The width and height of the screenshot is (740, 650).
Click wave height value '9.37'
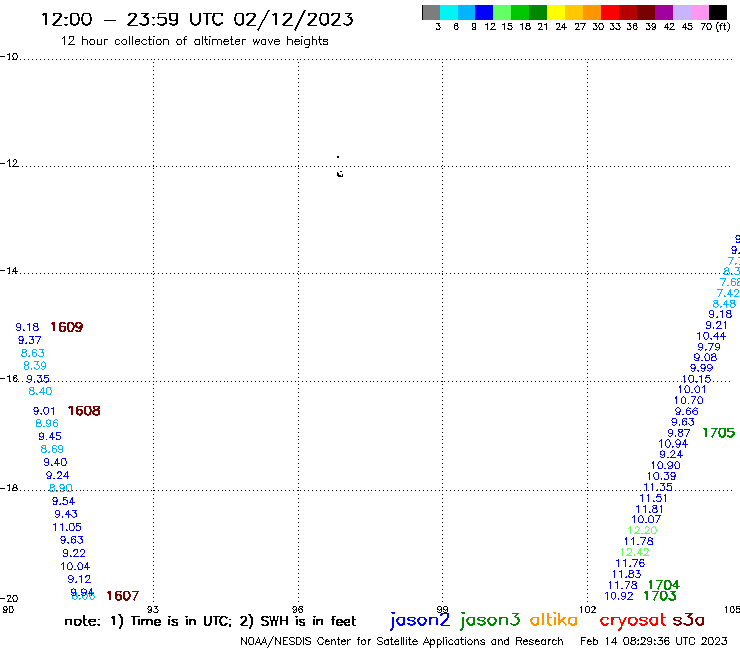[30, 340]
